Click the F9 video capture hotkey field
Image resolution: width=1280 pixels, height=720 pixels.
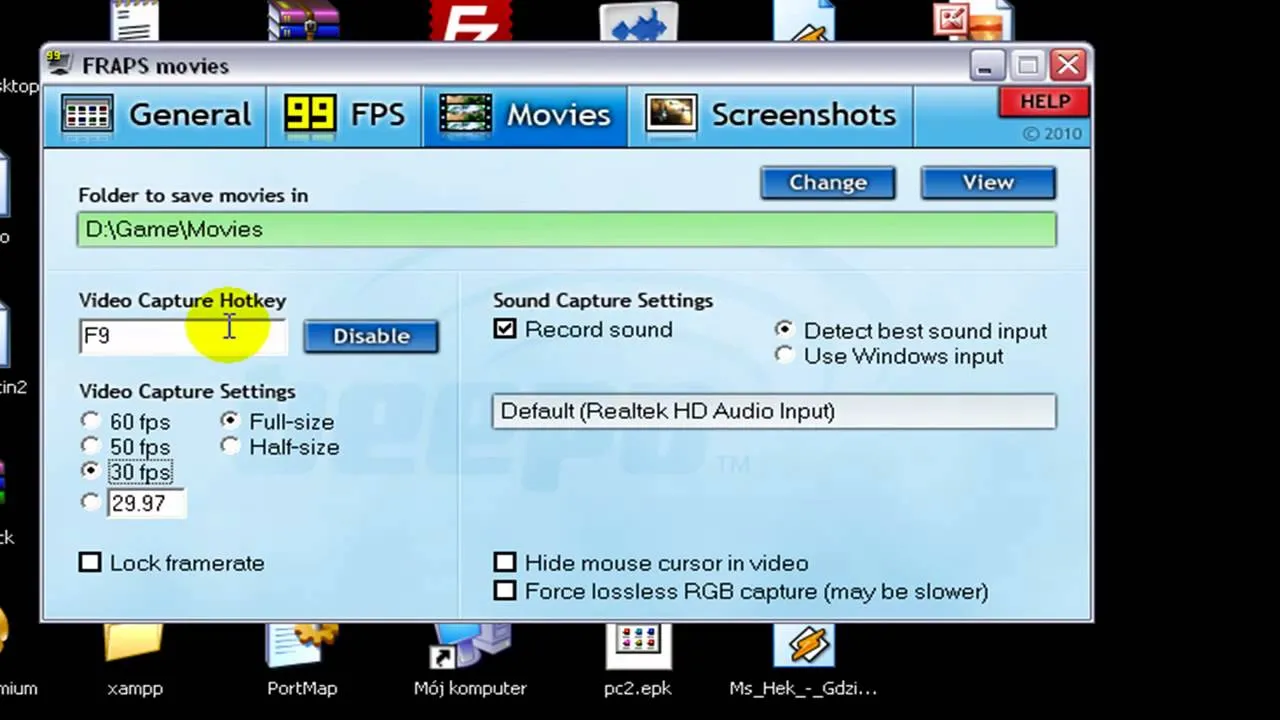[182, 336]
